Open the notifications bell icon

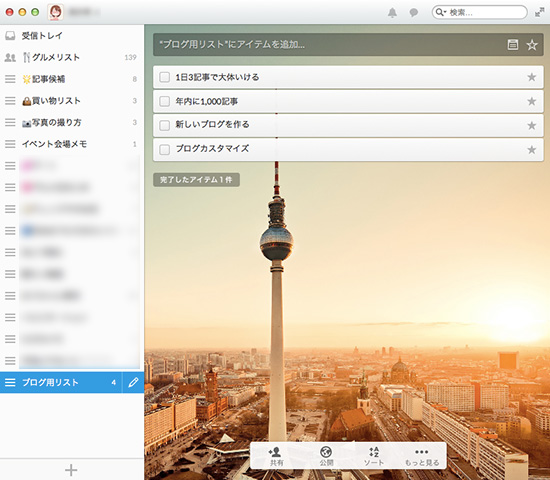[x=392, y=13]
